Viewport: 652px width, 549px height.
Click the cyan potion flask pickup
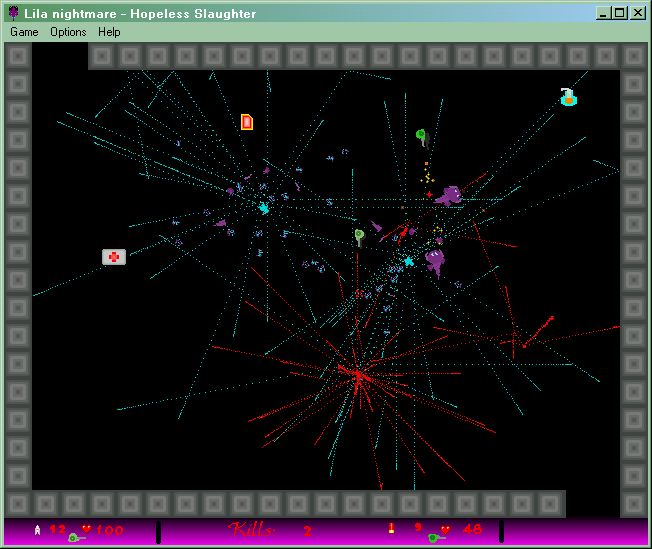[x=568, y=98]
